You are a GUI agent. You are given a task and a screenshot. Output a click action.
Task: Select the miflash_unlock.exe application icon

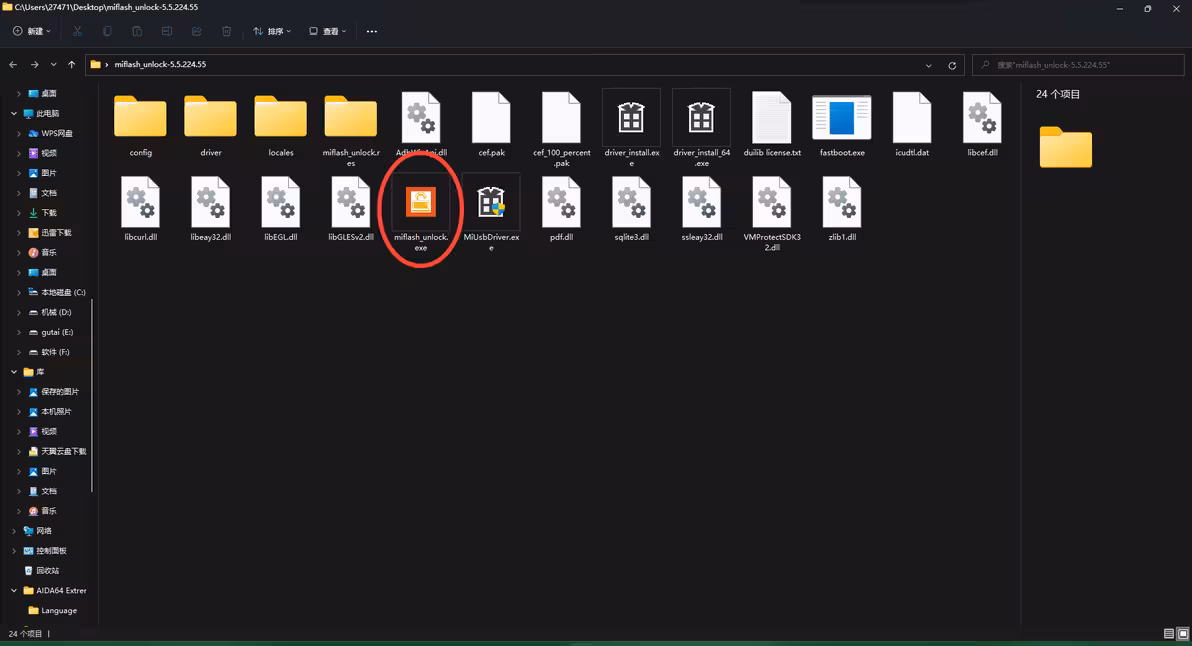click(420, 203)
